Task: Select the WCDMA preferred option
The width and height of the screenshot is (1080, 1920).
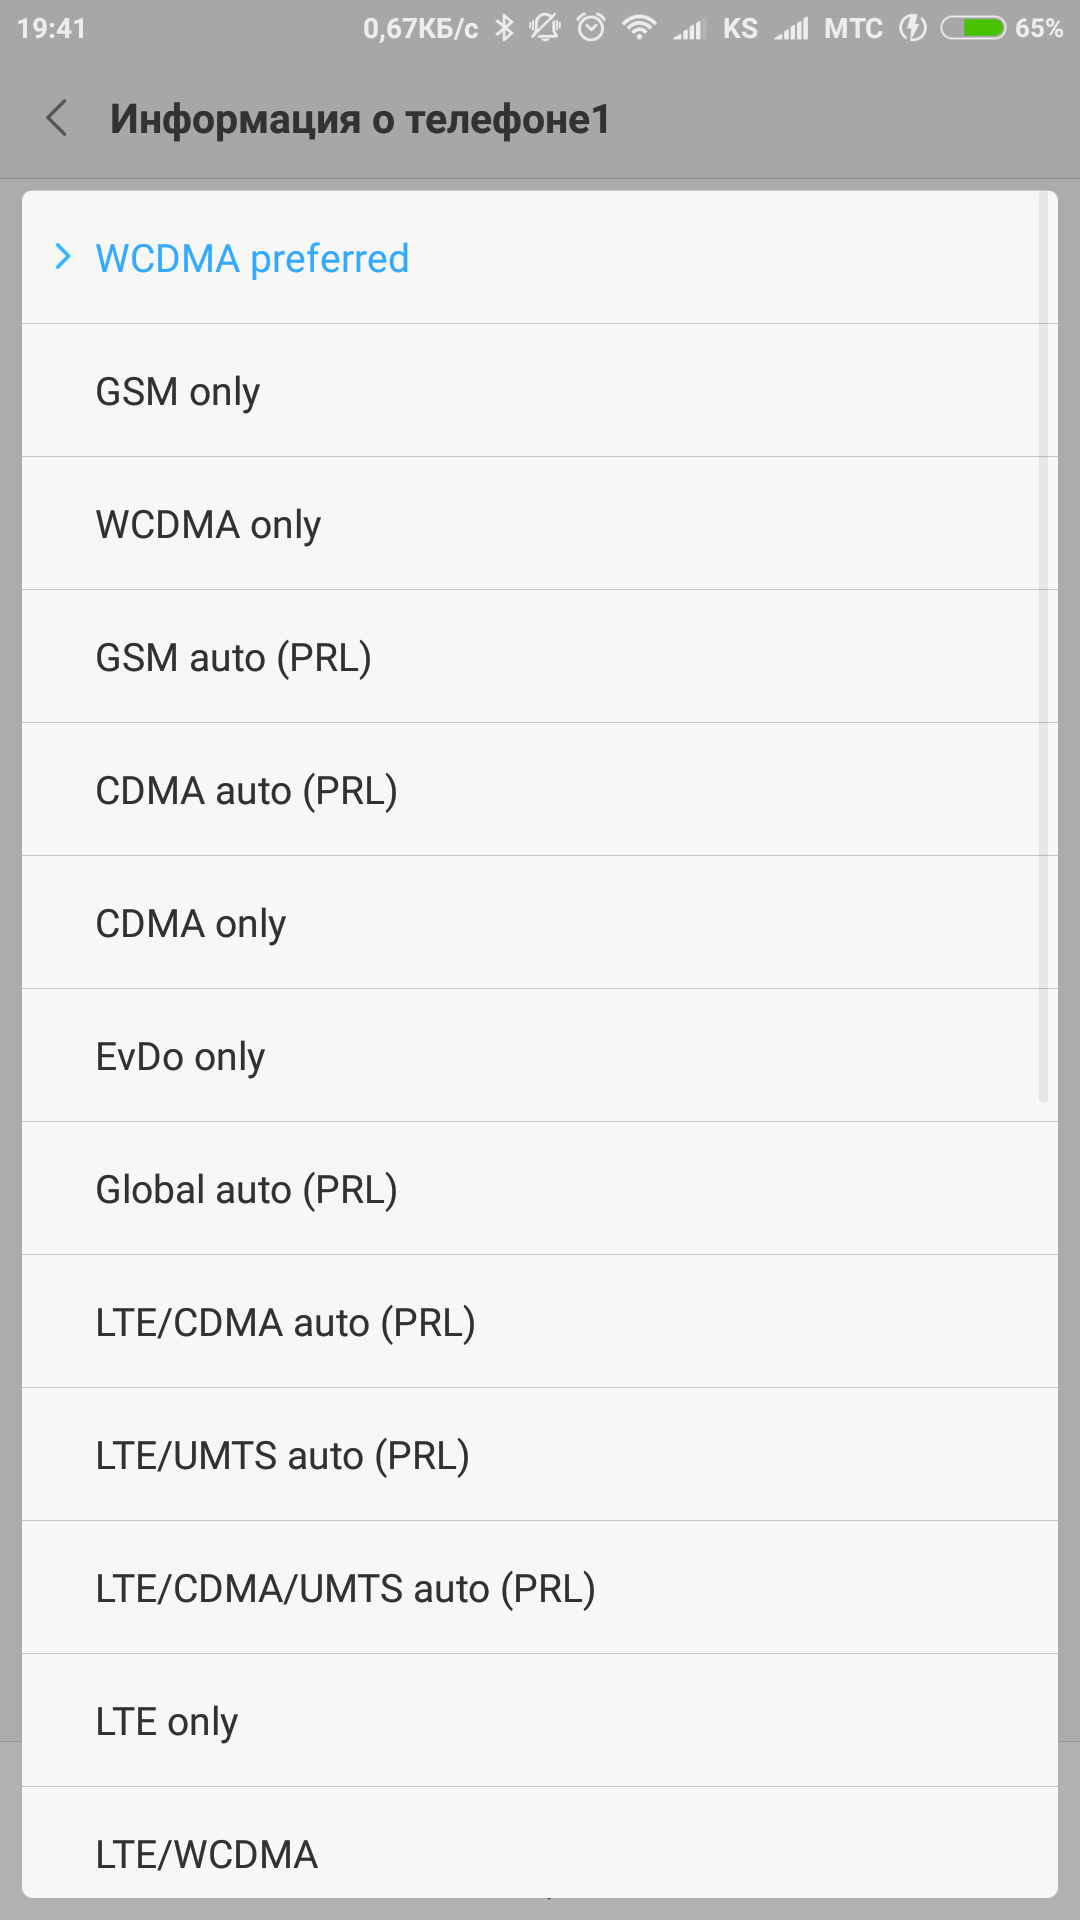Action: click(252, 259)
